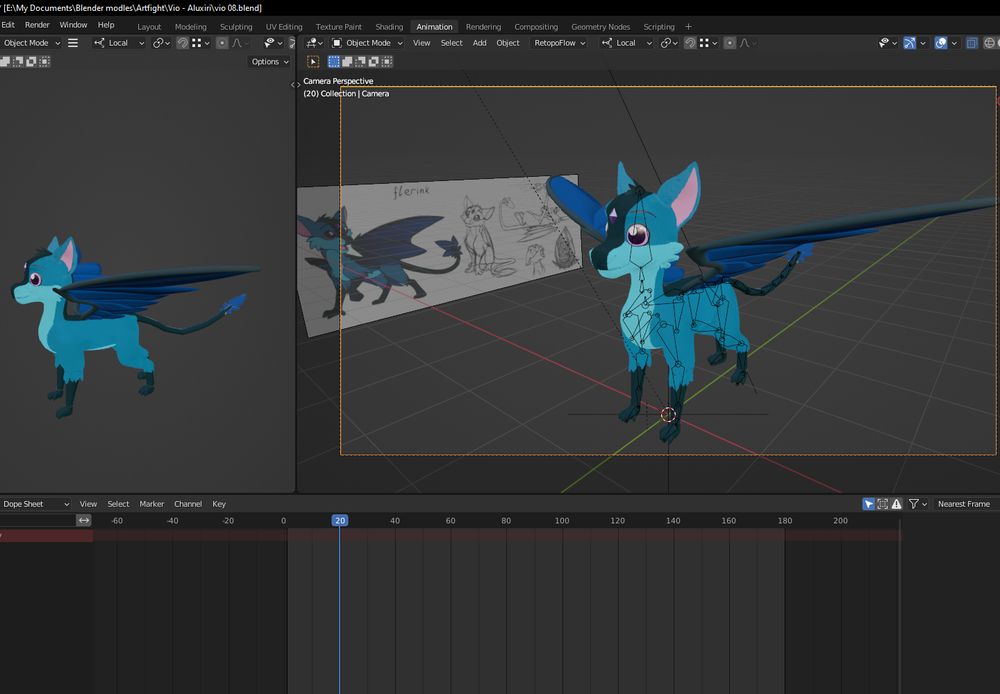Open proportional falloff menu in camera viewport
The width and height of the screenshot is (1000, 694).
click(747, 43)
